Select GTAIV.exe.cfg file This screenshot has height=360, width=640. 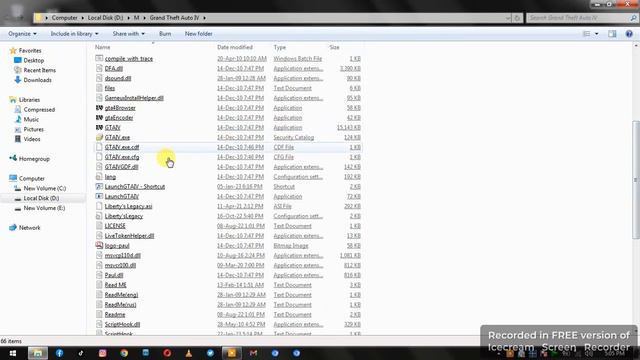(122, 157)
